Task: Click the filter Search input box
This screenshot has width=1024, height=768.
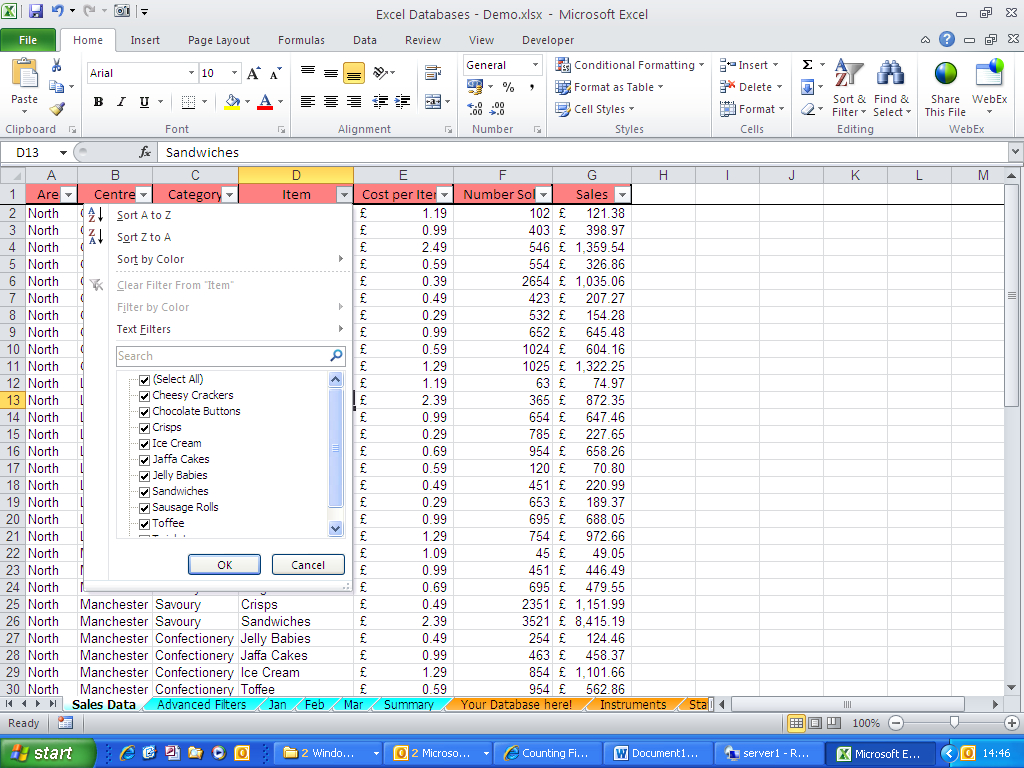Action: coord(222,356)
